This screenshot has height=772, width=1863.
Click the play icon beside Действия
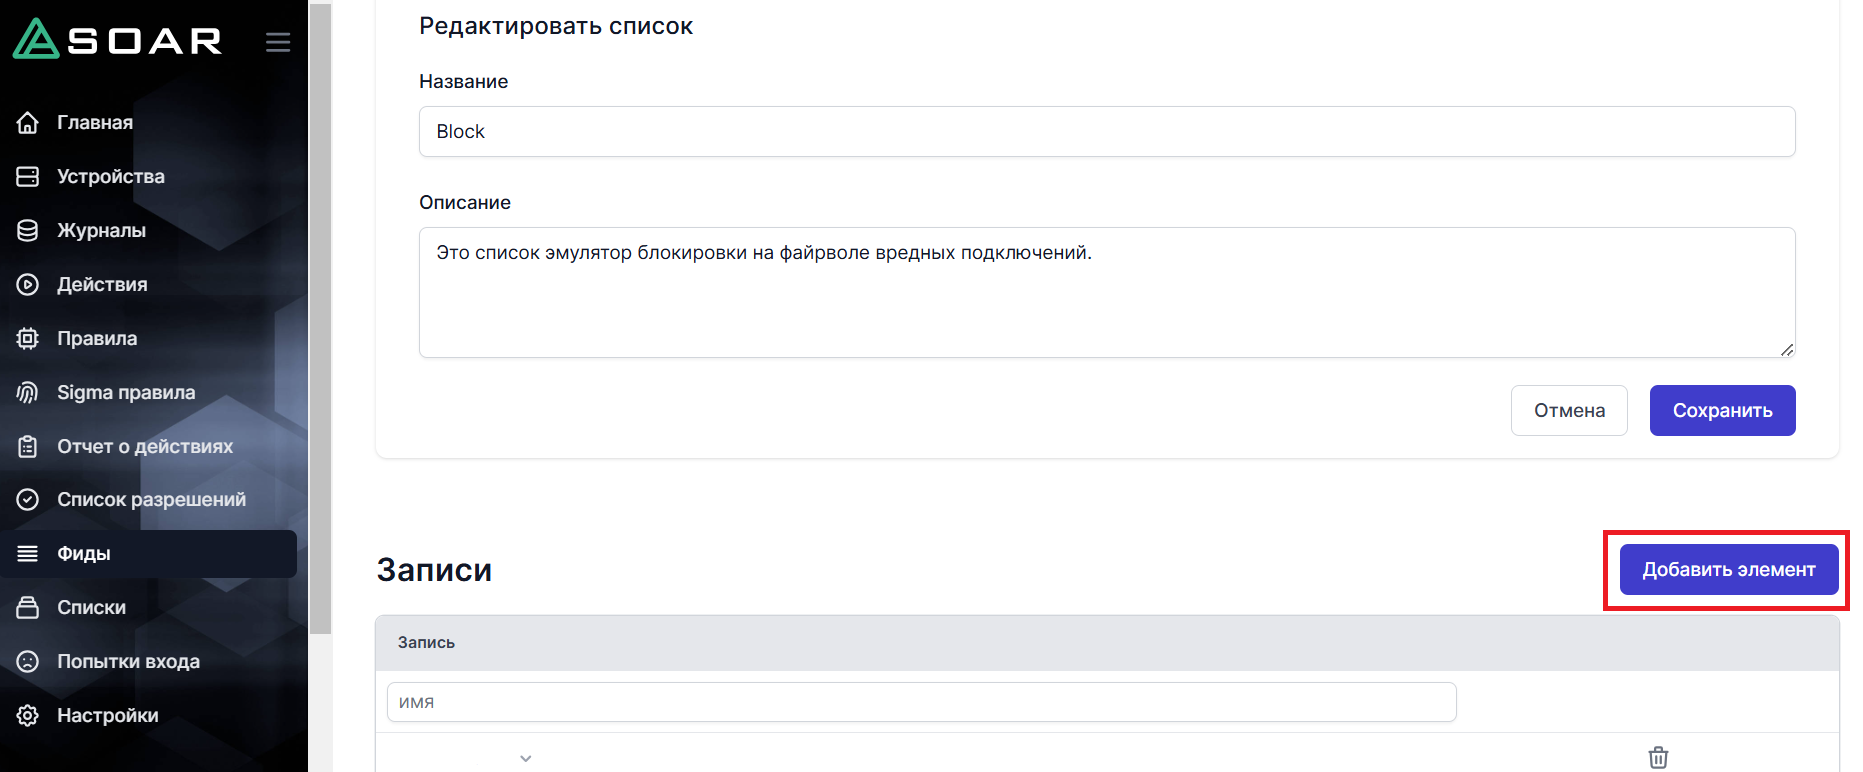[x=28, y=285]
